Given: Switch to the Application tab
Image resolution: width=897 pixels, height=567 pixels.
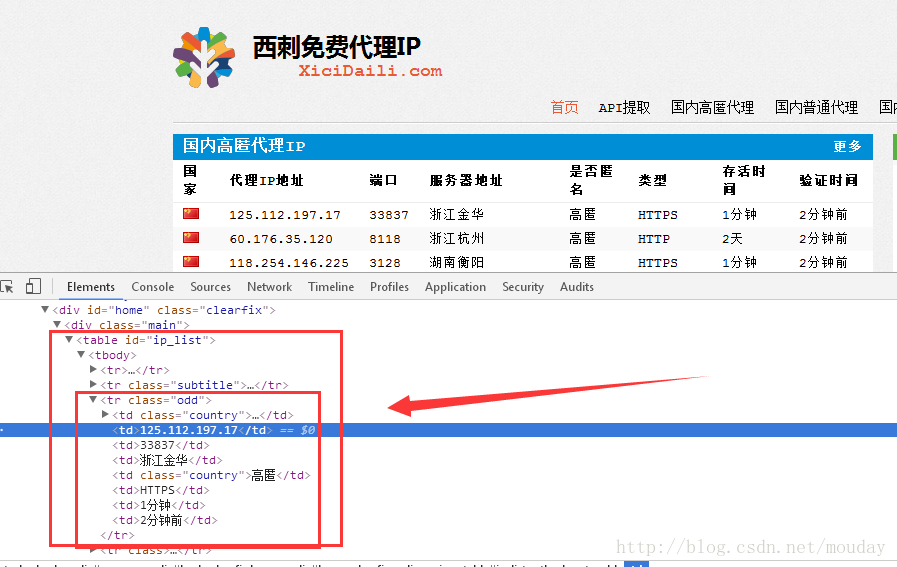Looking at the screenshot, I should point(455,287).
